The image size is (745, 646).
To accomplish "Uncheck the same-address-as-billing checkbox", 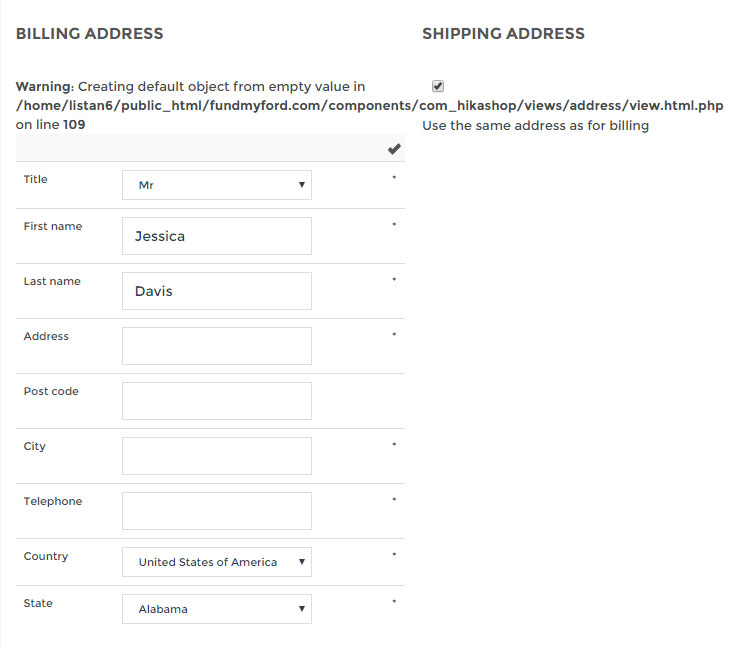I will [438, 86].
